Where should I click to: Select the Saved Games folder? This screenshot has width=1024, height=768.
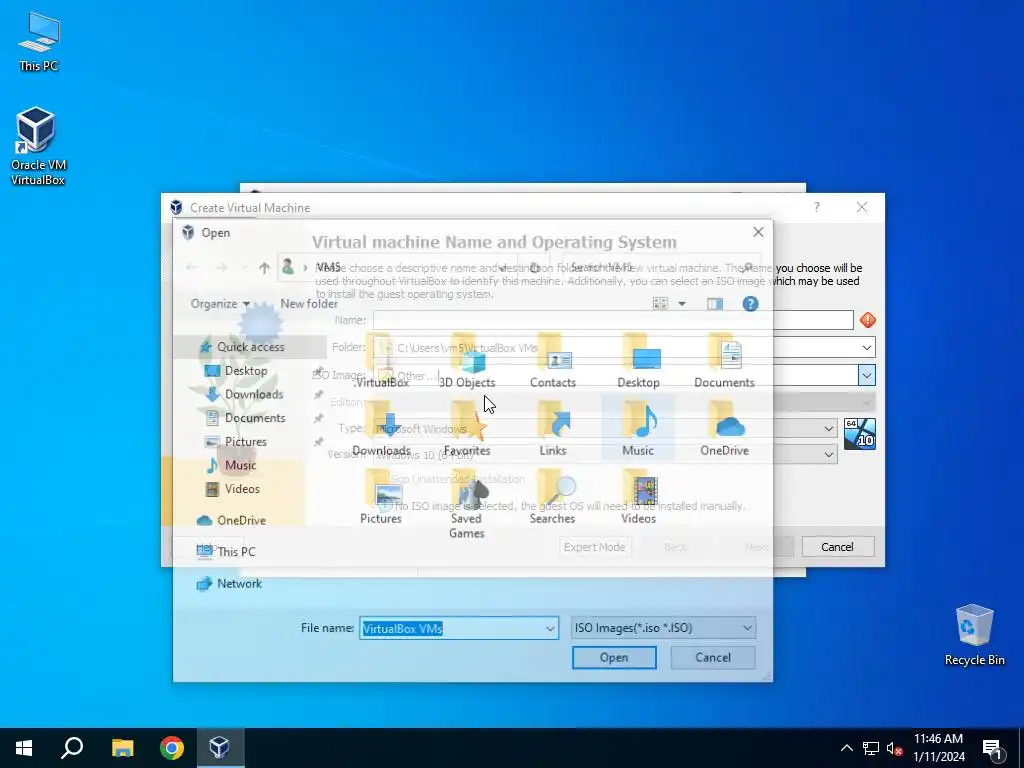[x=466, y=505]
